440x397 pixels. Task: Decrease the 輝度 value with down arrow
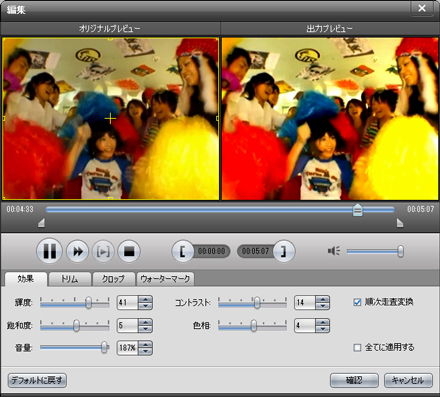click(145, 306)
